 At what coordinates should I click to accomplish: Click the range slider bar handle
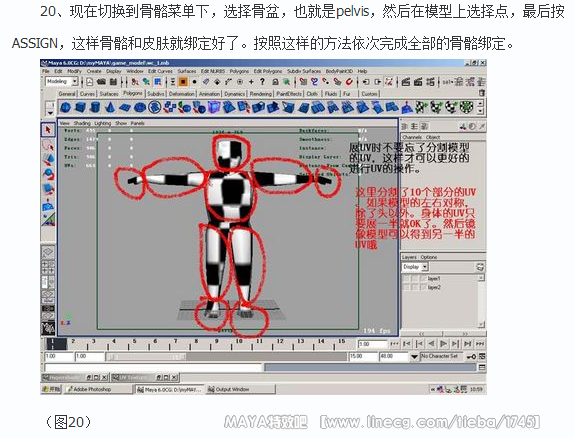pyautogui.click(x=146, y=356)
